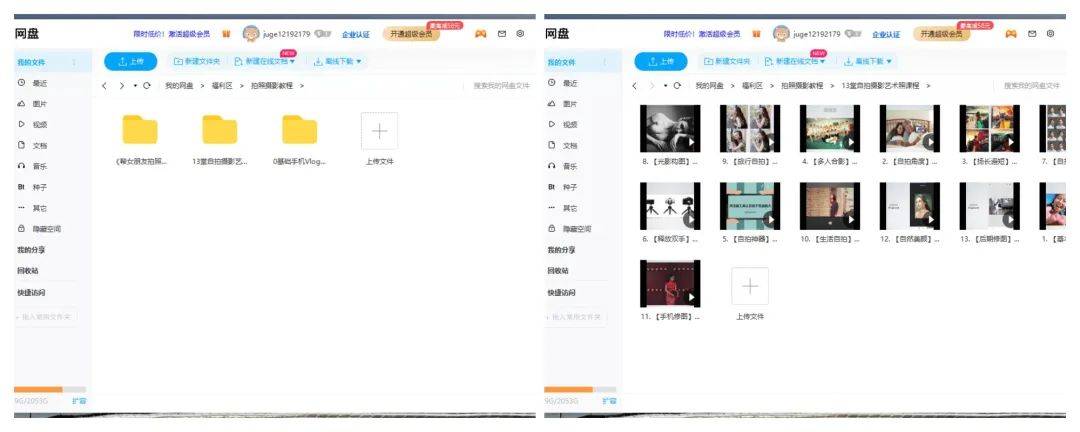1080x432 pixels.
Task: Click 我的网盘 breadcrumb in left window
Action: tap(179, 86)
